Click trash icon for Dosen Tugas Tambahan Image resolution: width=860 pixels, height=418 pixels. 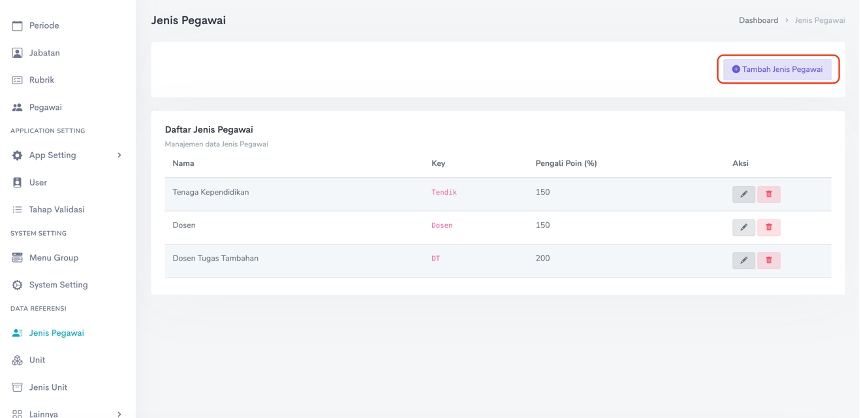point(768,261)
